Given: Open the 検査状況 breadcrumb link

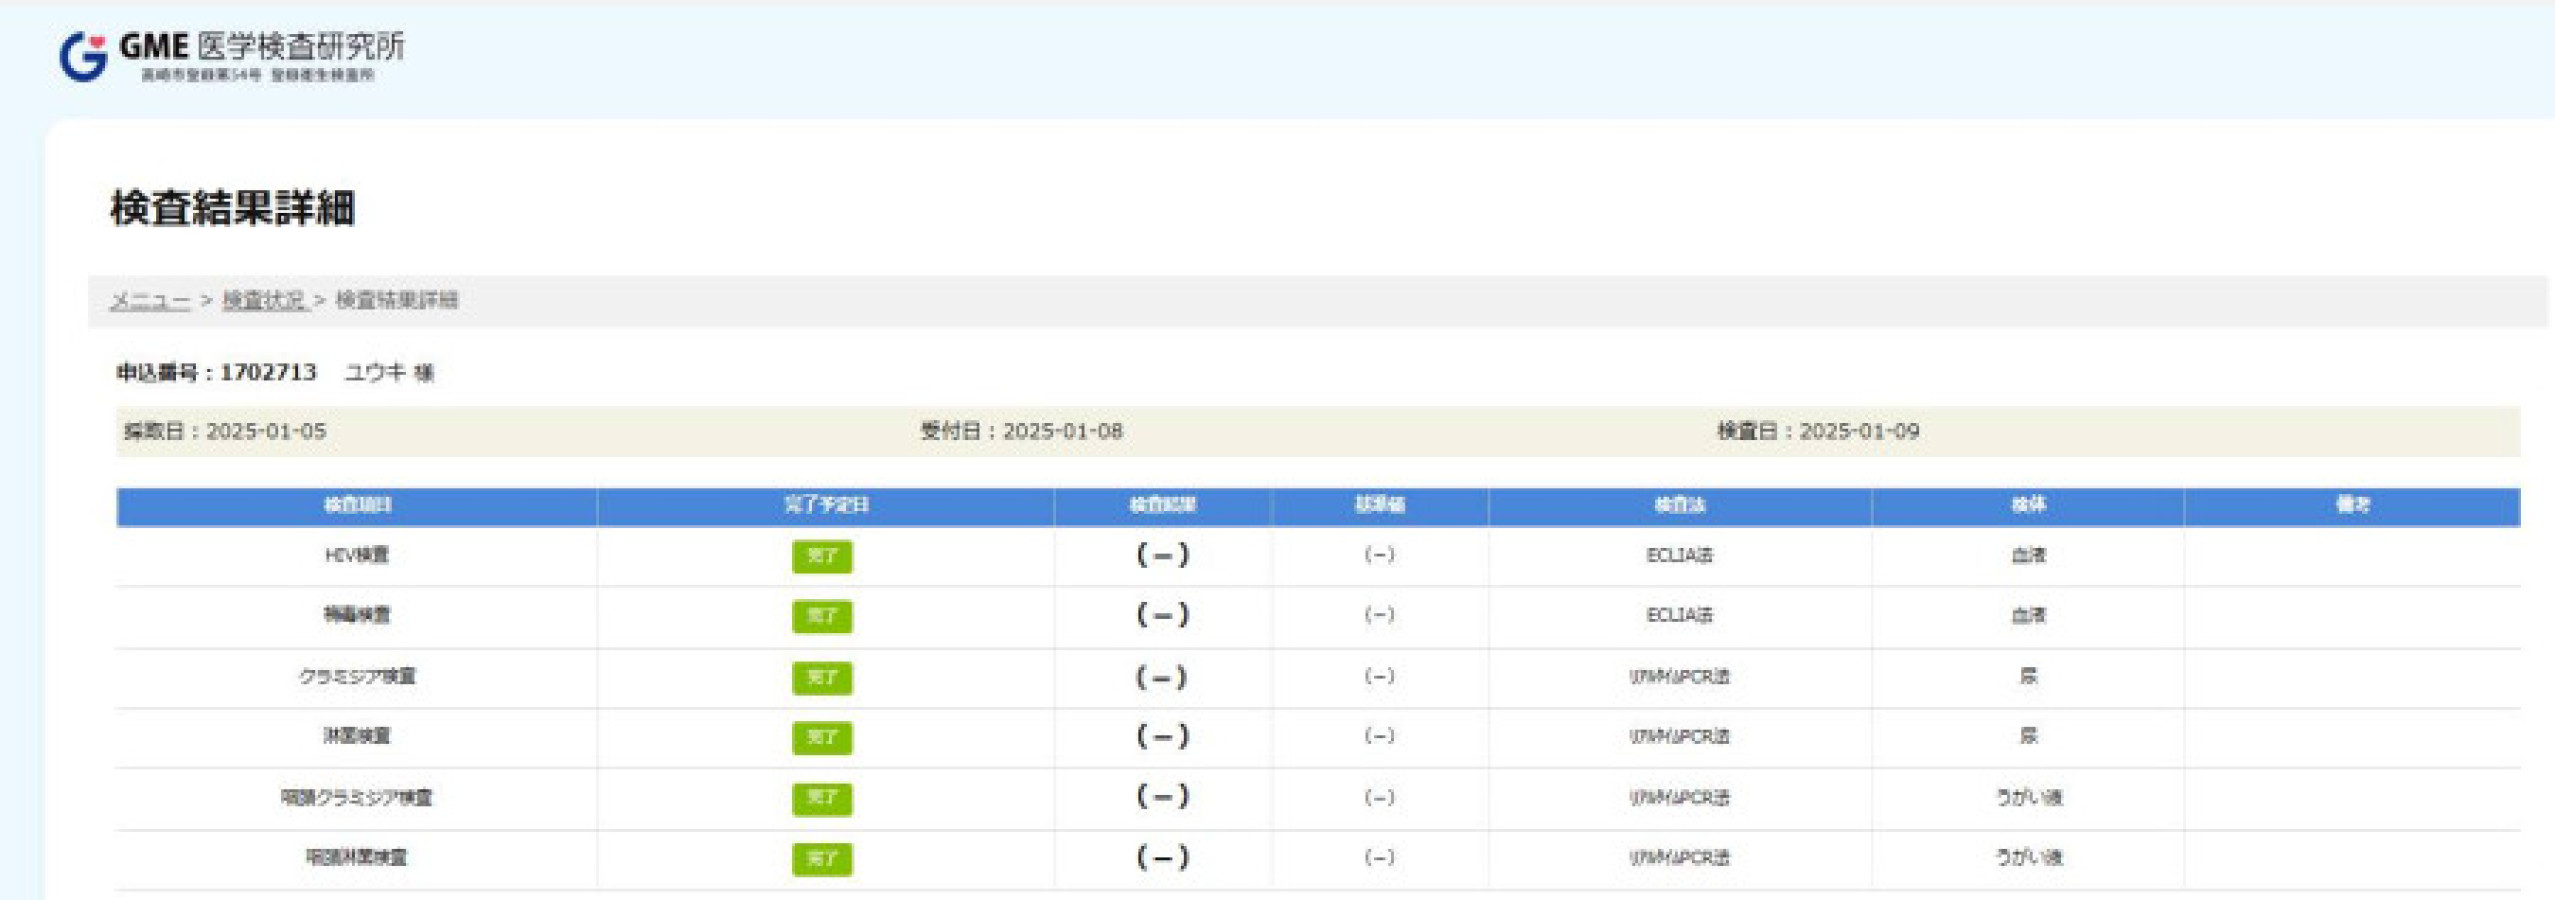Looking at the screenshot, I should click(x=265, y=300).
